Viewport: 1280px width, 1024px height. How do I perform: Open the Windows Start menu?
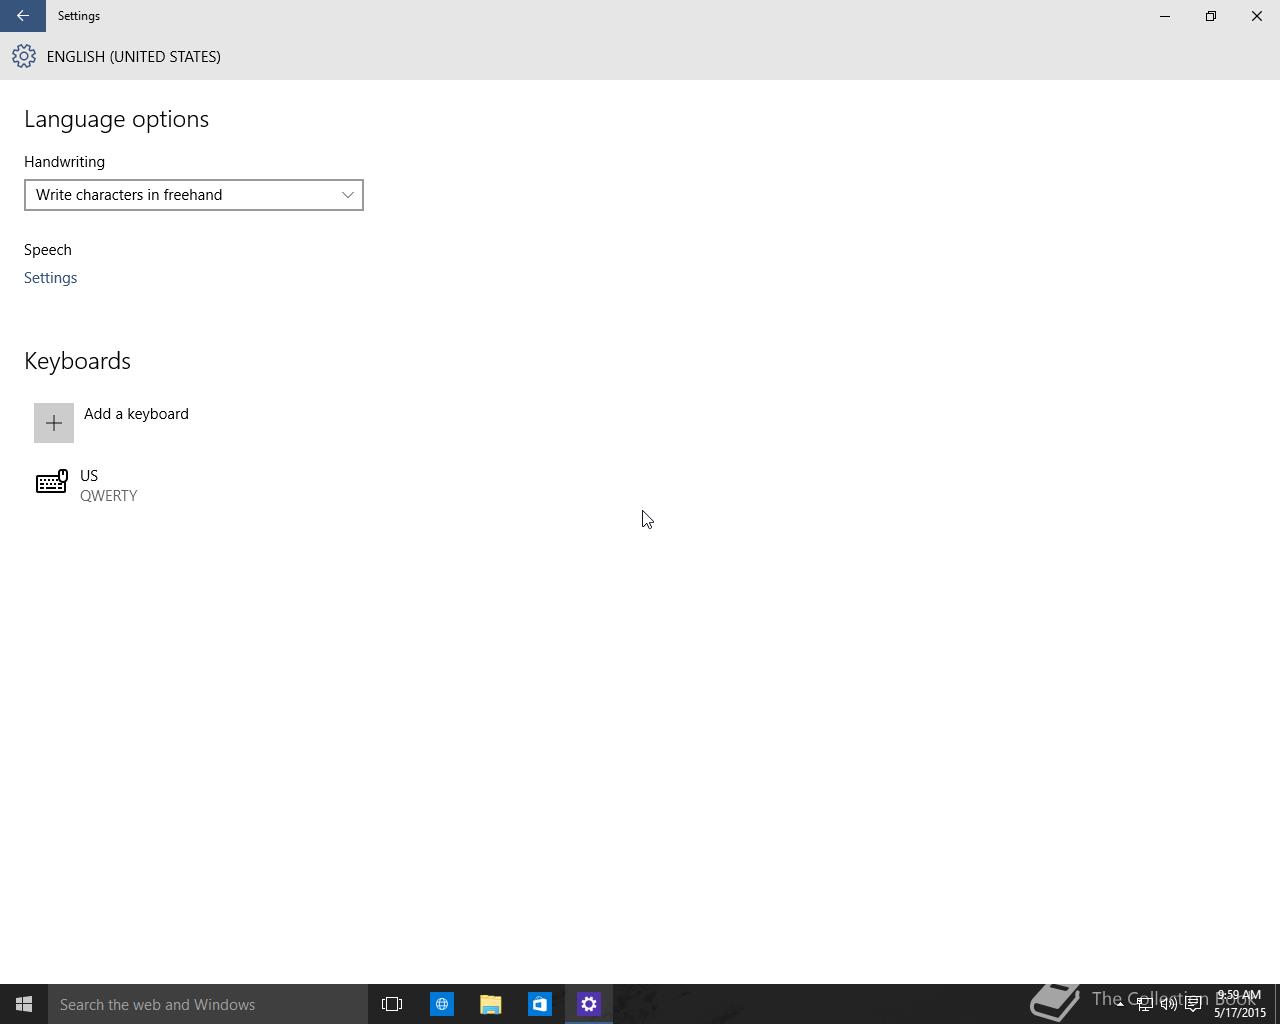click(24, 1004)
